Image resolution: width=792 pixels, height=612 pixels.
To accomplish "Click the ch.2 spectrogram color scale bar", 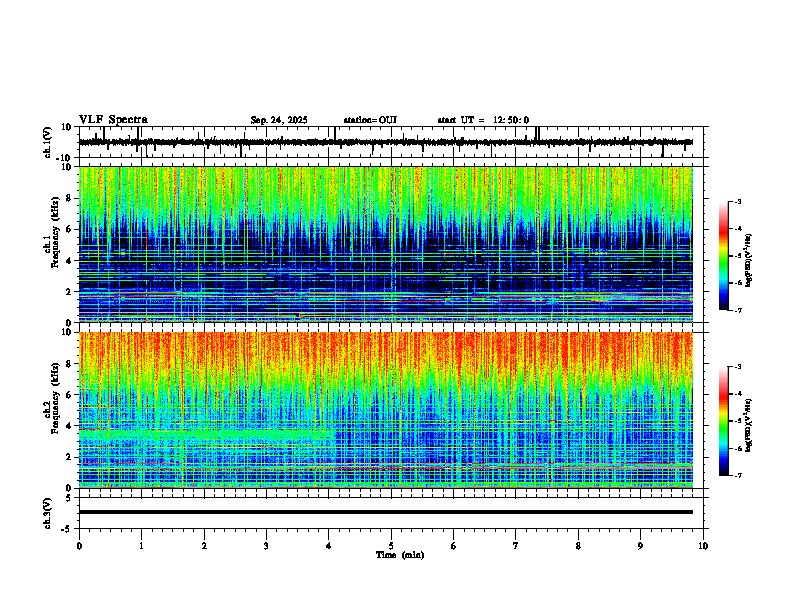I will tap(723, 421).
